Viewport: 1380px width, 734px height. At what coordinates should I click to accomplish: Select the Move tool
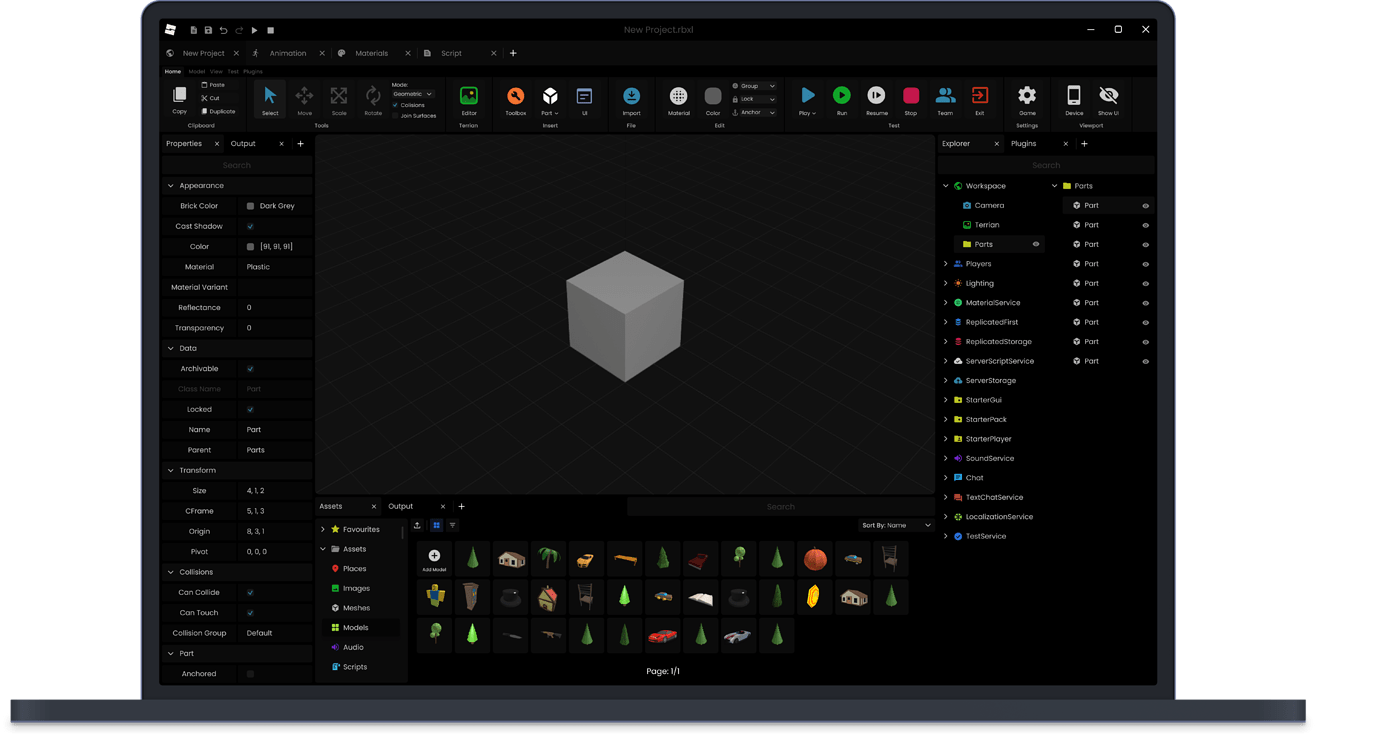[x=304, y=98]
